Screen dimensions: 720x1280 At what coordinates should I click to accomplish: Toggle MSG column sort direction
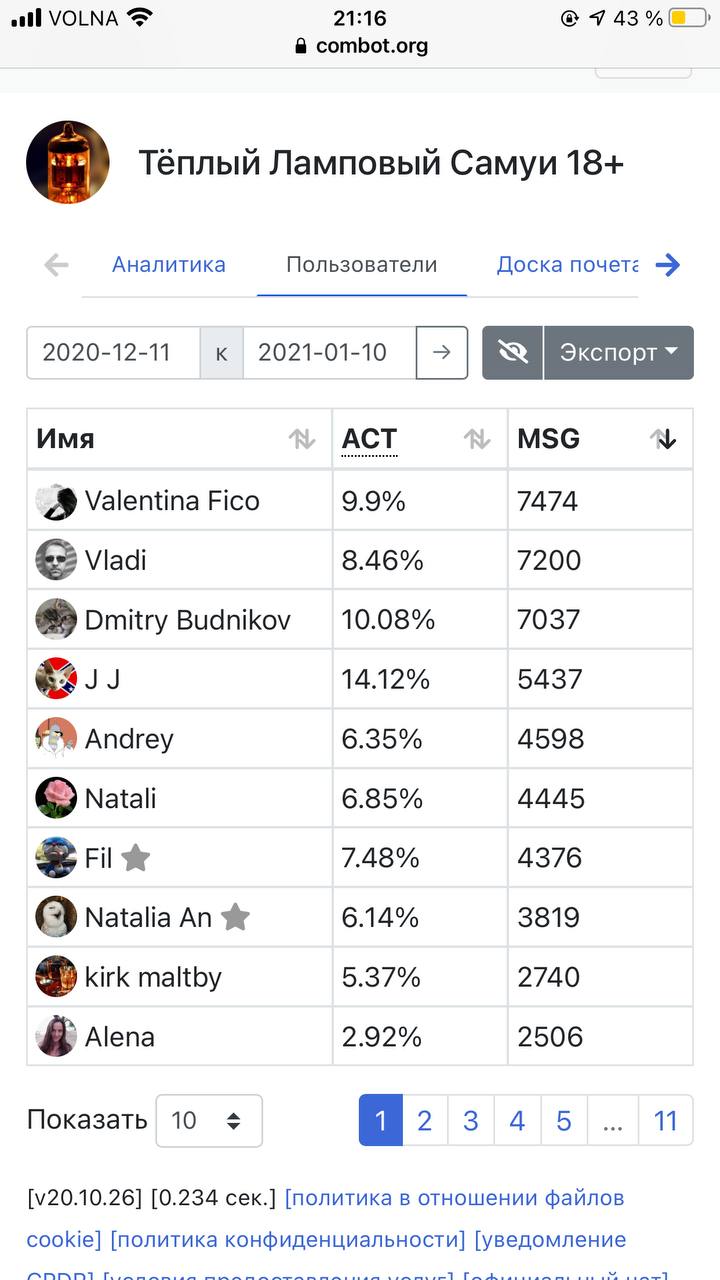tap(663, 439)
